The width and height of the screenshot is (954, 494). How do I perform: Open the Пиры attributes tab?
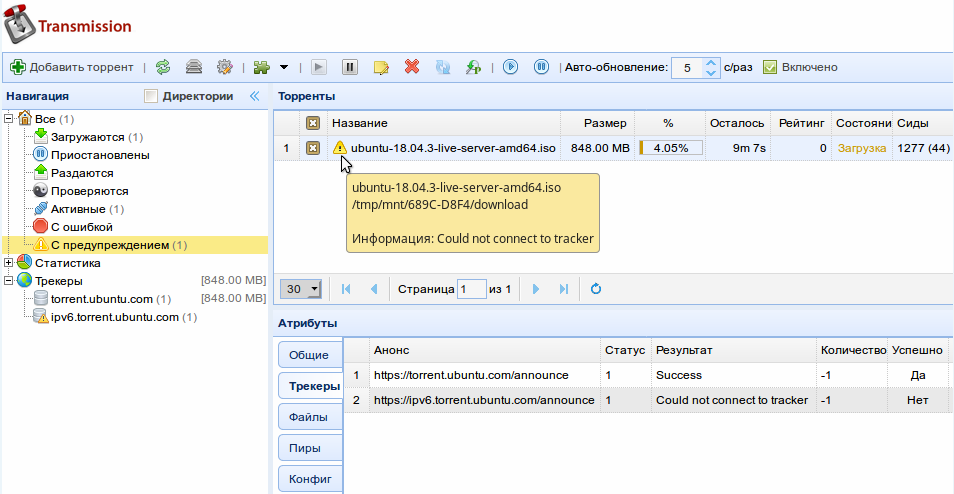pos(309,447)
